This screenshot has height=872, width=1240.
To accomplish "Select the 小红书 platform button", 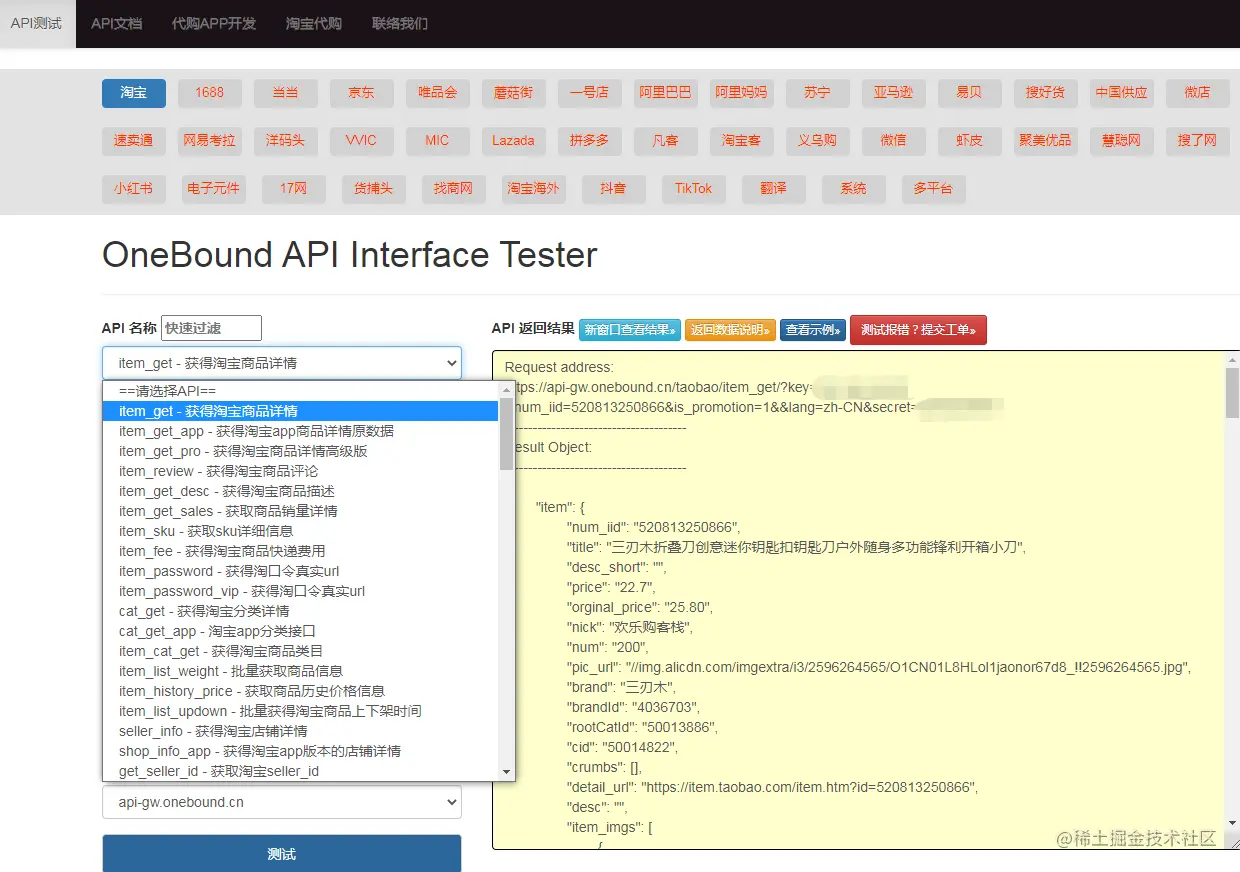I will [134, 189].
